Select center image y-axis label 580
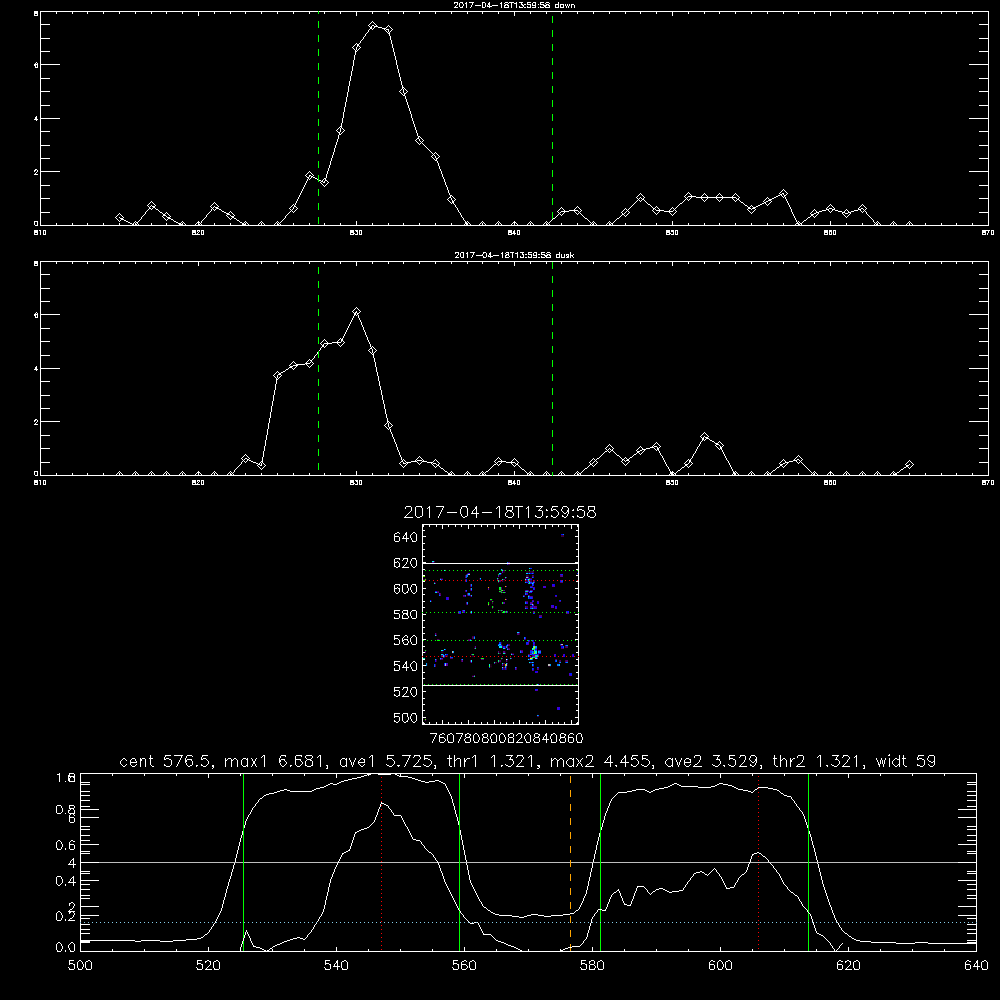This screenshot has width=1000, height=1000. pos(406,615)
